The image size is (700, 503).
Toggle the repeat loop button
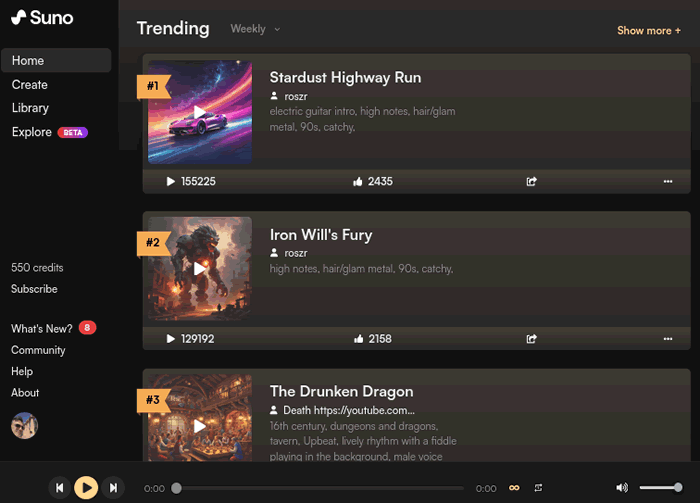click(539, 488)
